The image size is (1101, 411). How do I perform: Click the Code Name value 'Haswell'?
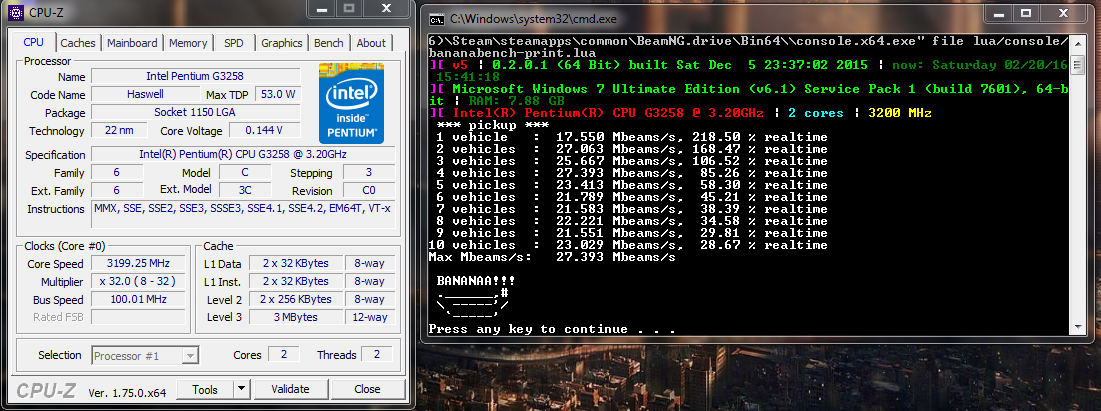pyautogui.click(x=146, y=94)
